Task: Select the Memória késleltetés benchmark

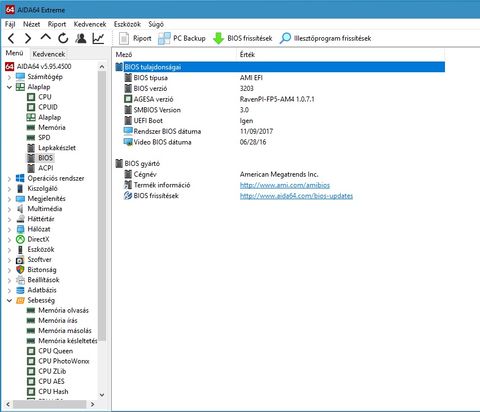Action: pos(62,341)
